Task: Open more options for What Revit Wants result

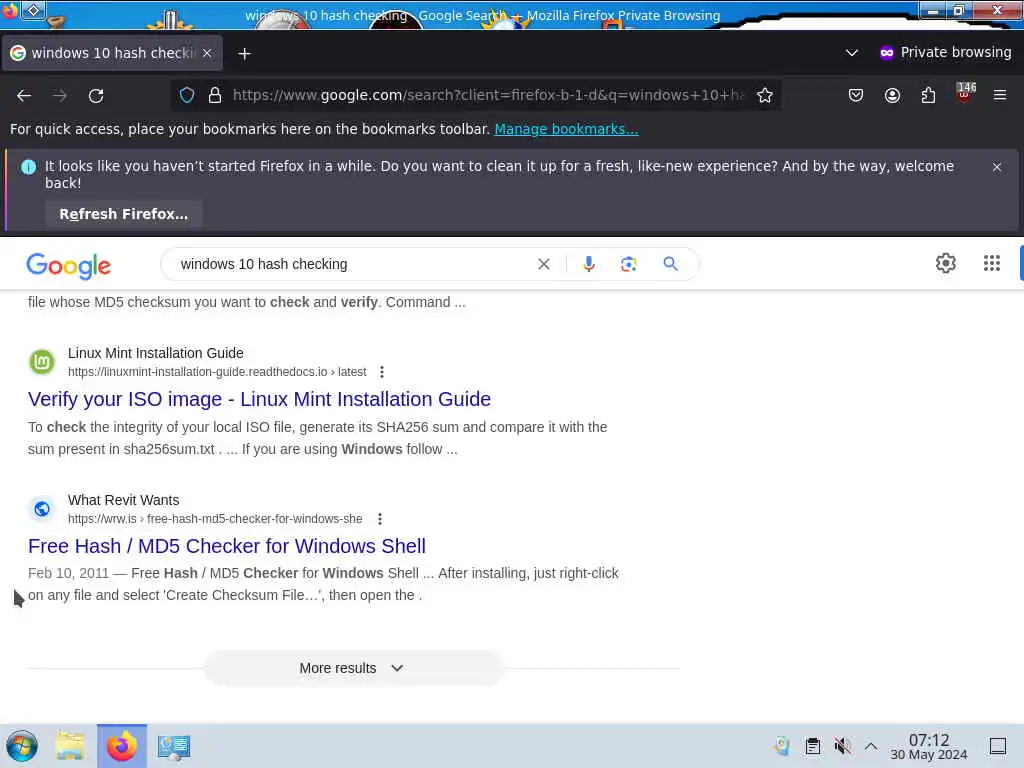Action: (x=379, y=519)
